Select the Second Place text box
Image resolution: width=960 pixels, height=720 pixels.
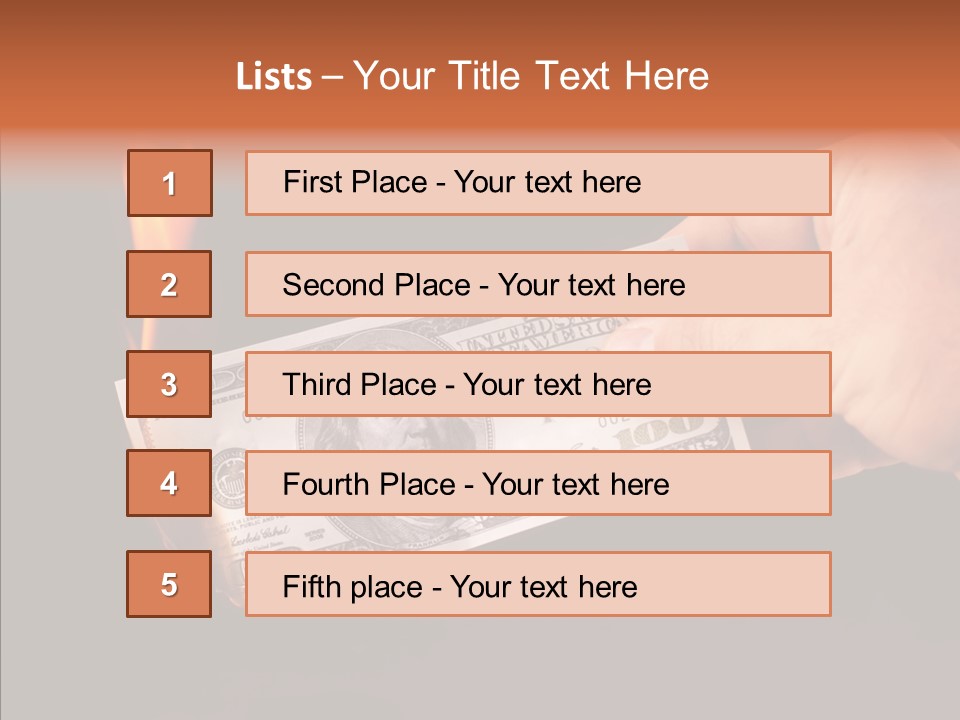(538, 284)
